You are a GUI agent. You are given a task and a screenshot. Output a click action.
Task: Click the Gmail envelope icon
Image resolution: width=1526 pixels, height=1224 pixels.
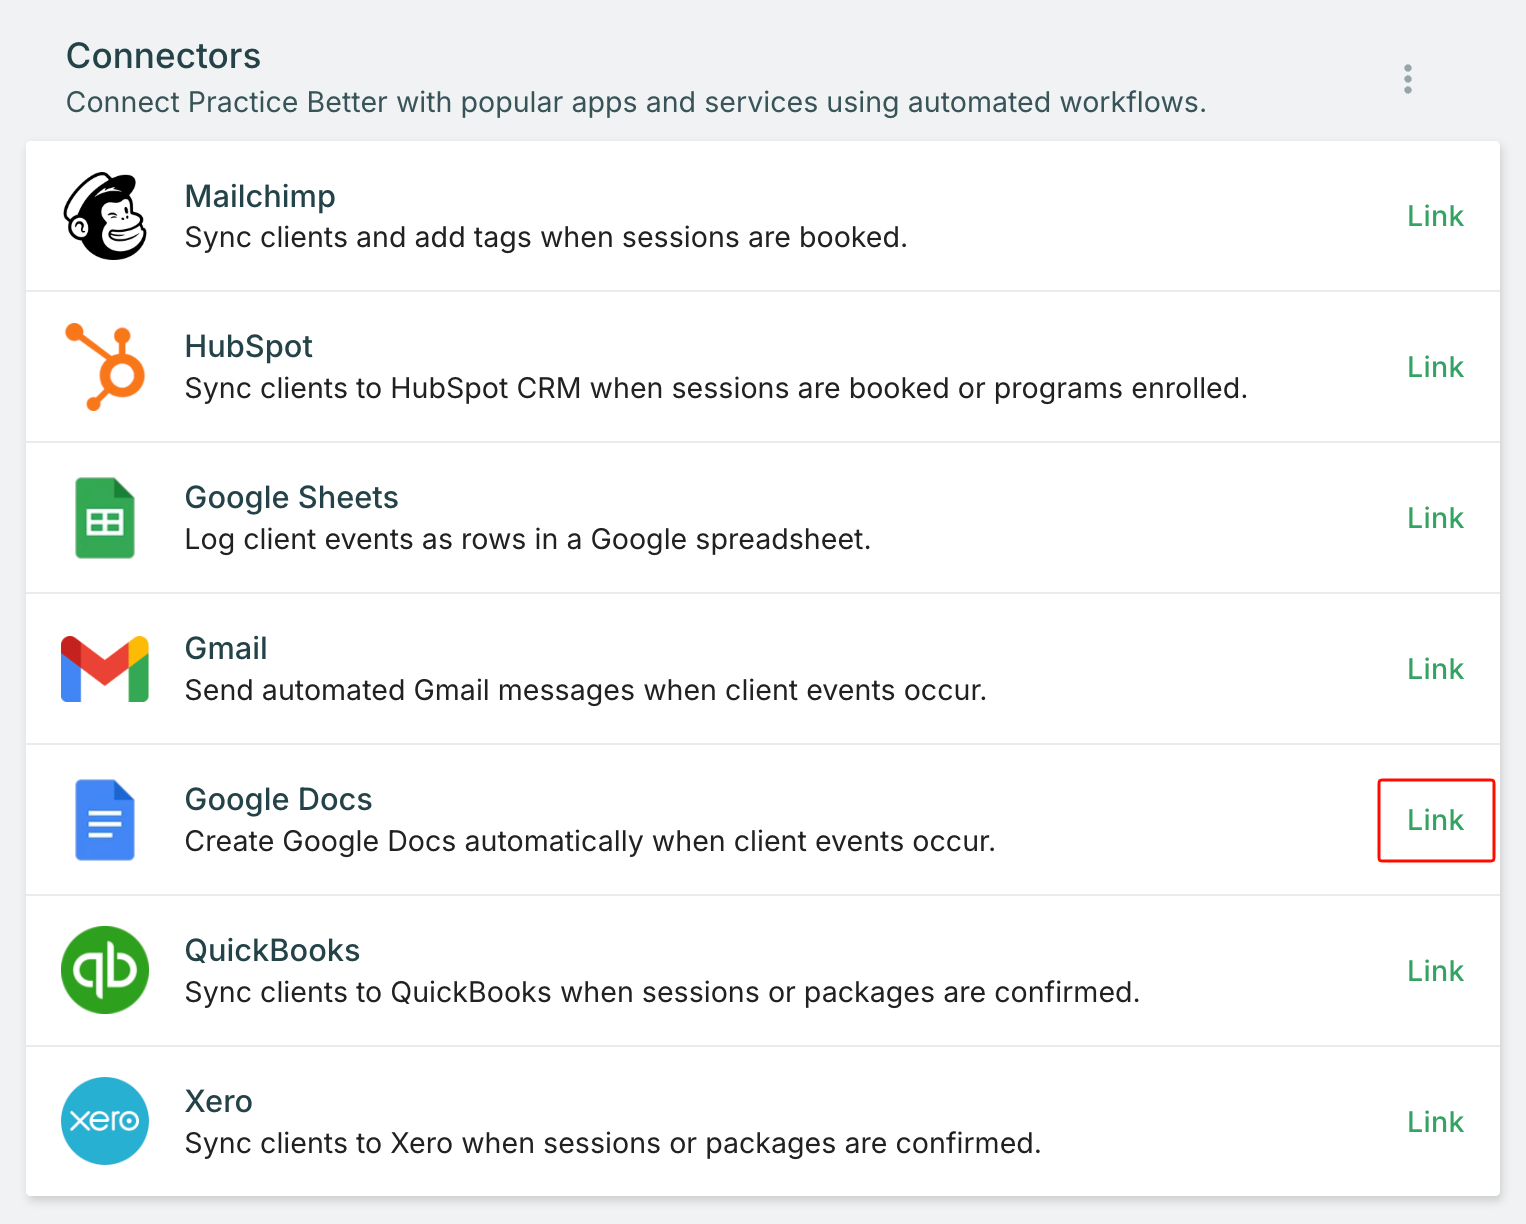105,669
